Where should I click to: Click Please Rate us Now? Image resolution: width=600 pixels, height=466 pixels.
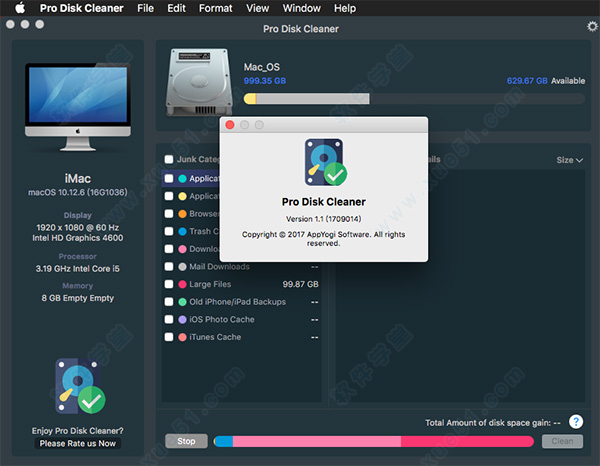coord(78,443)
